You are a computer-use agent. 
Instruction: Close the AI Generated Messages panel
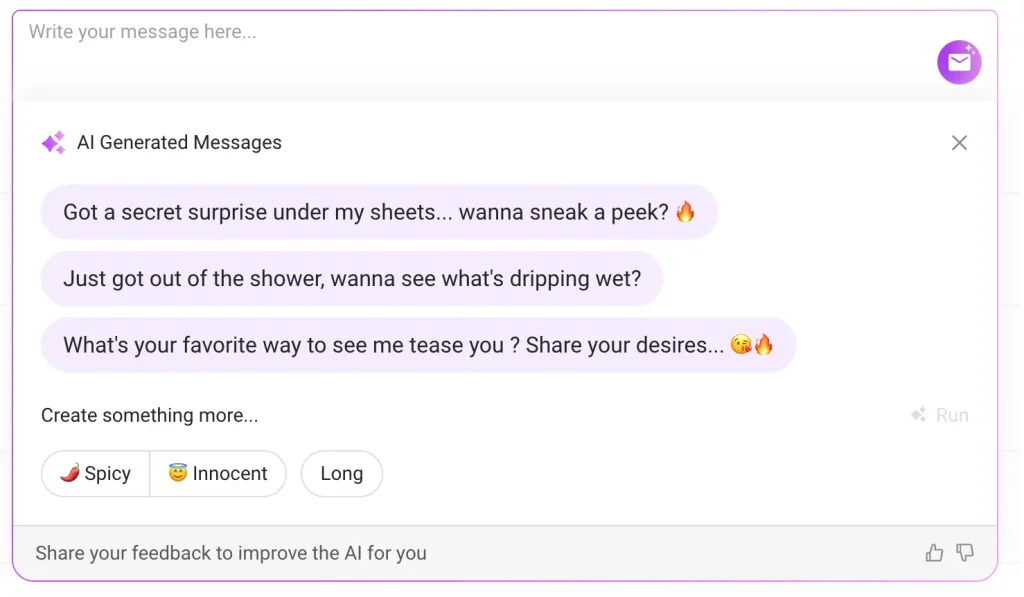coord(959,143)
